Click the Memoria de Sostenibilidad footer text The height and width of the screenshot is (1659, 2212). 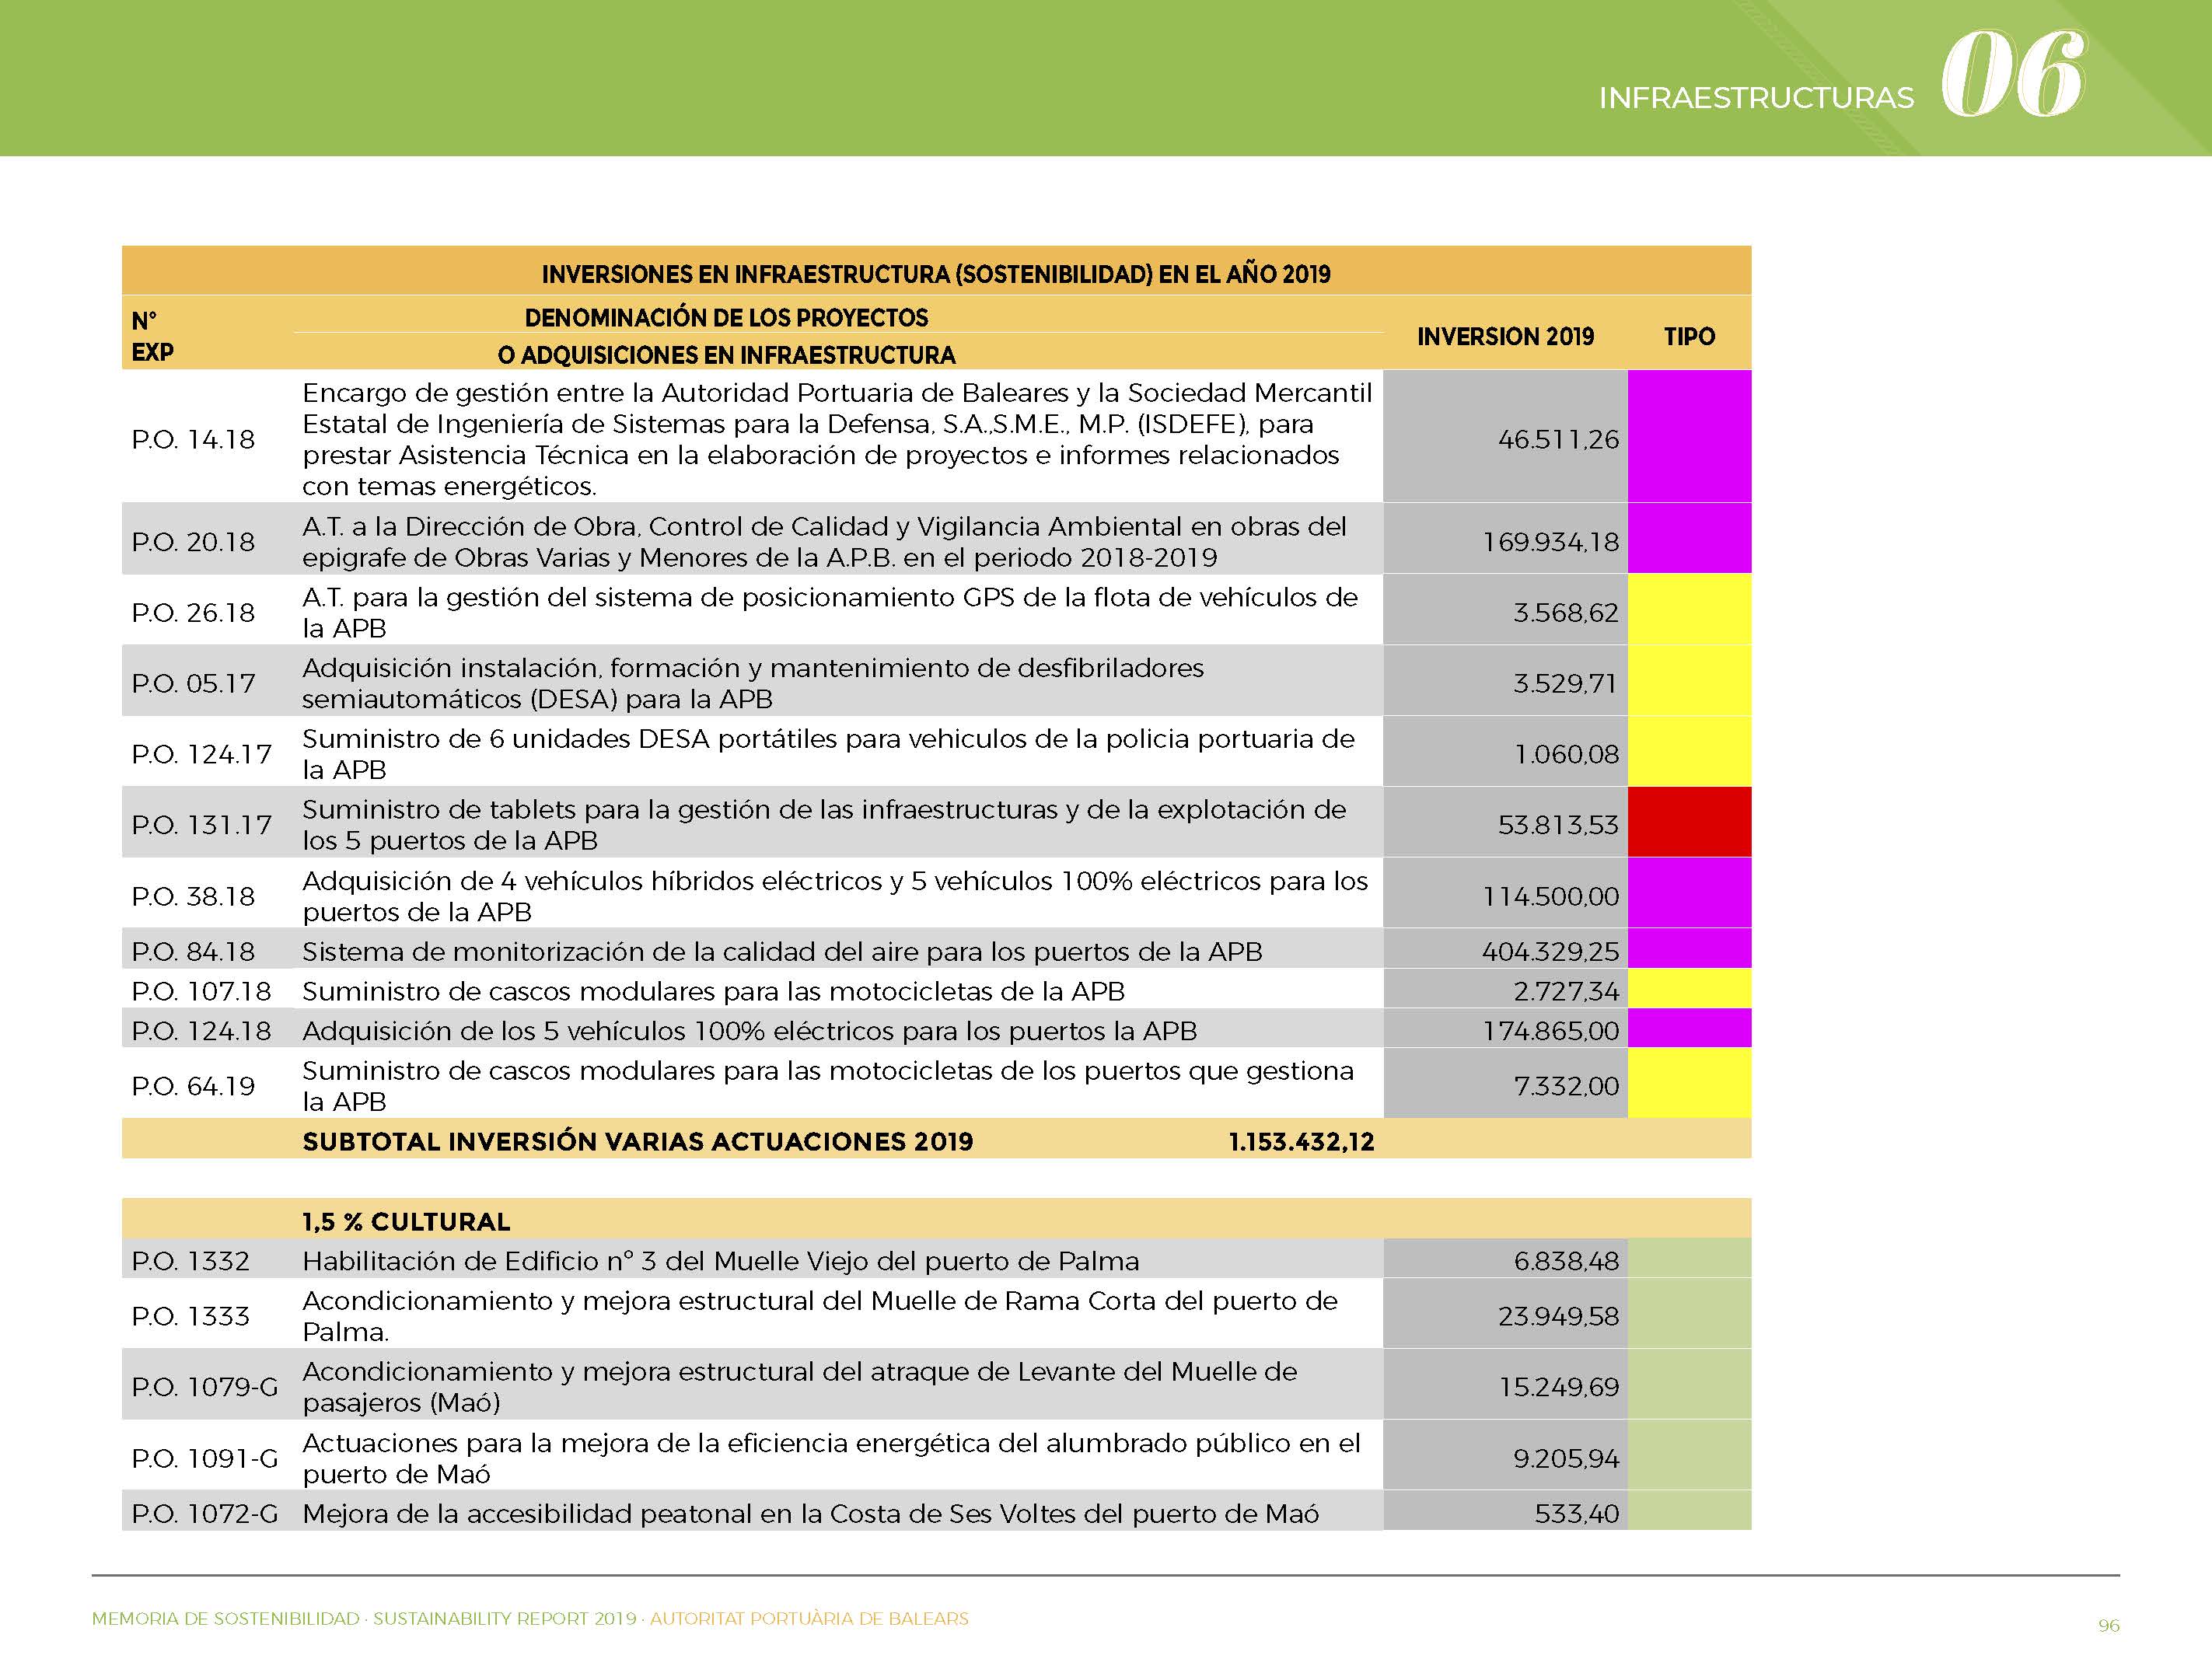[x=225, y=1618]
